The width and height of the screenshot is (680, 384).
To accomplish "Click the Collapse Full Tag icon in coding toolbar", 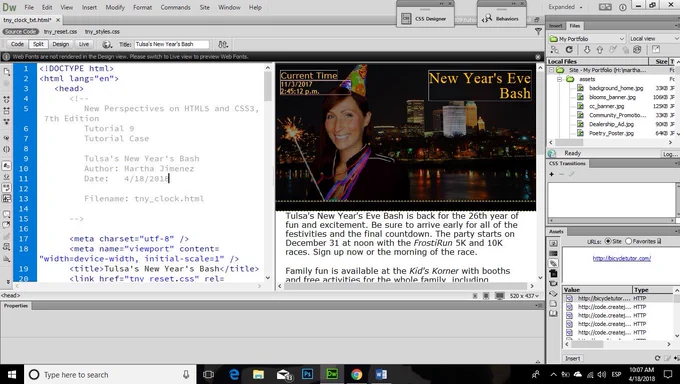I will click(7, 99).
